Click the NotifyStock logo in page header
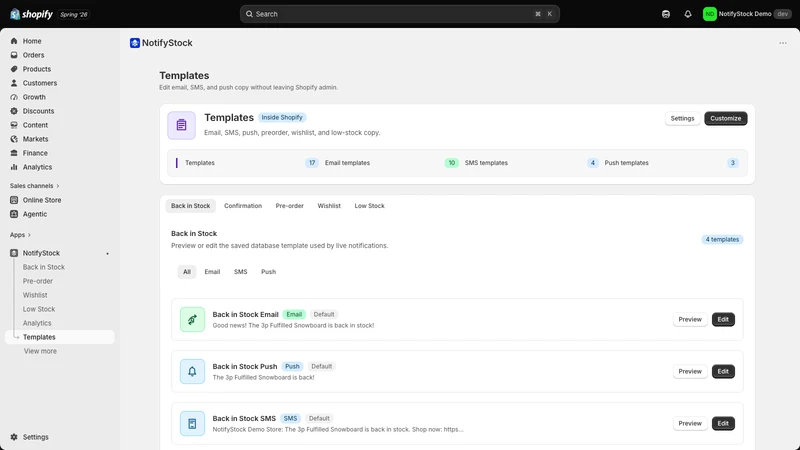Image resolution: width=800 pixels, height=450 pixels. tap(135, 43)
